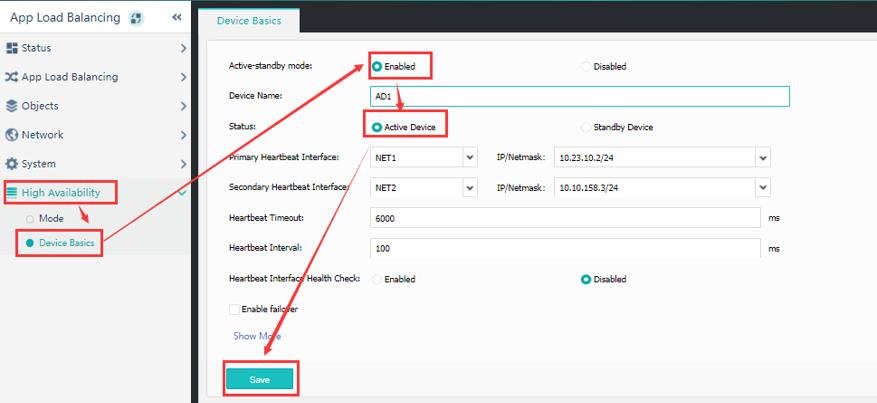Click the Objects layers icon
Image resolution: width=877 pixels, height=403 pixels.
12,106
